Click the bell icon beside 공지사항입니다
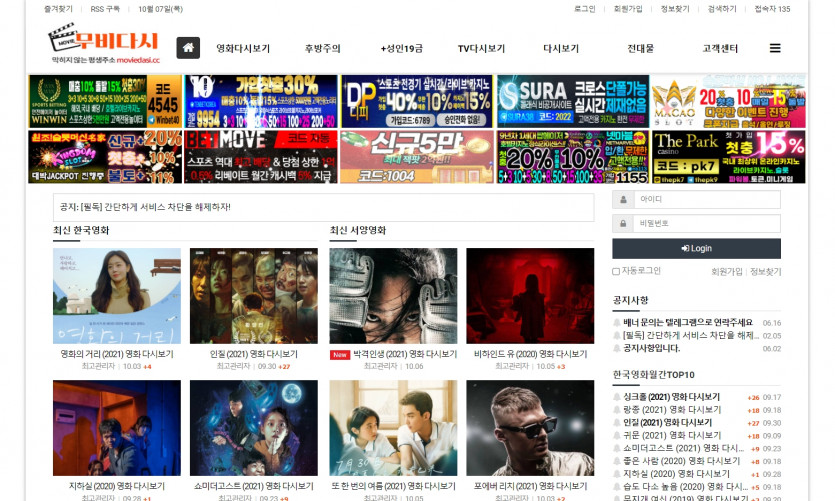The width and height of the screenshot is (835, 501). 617,349
